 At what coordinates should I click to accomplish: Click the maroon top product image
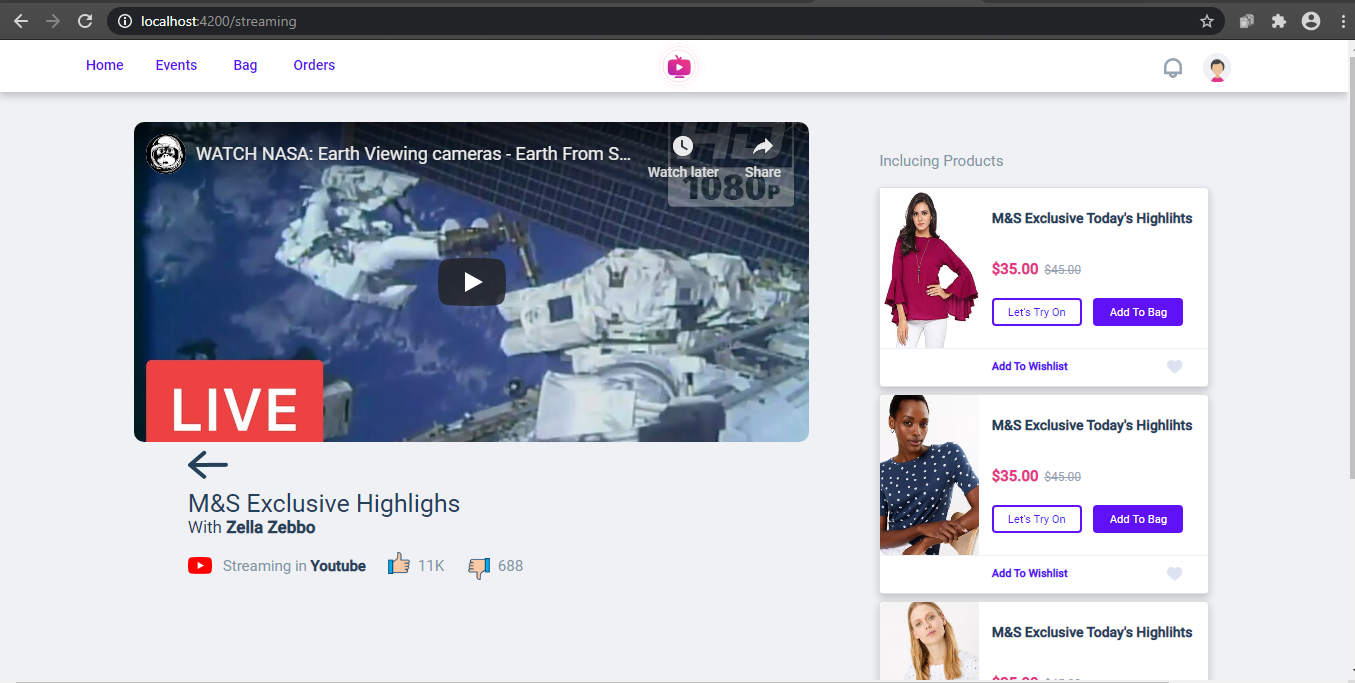(930, 268)
